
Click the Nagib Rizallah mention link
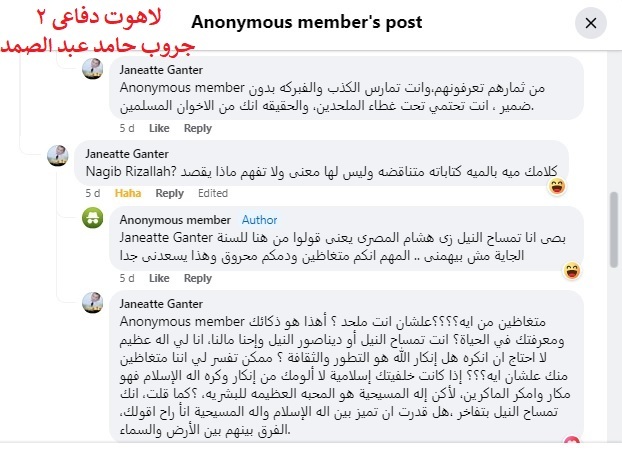tap(131, 171)
